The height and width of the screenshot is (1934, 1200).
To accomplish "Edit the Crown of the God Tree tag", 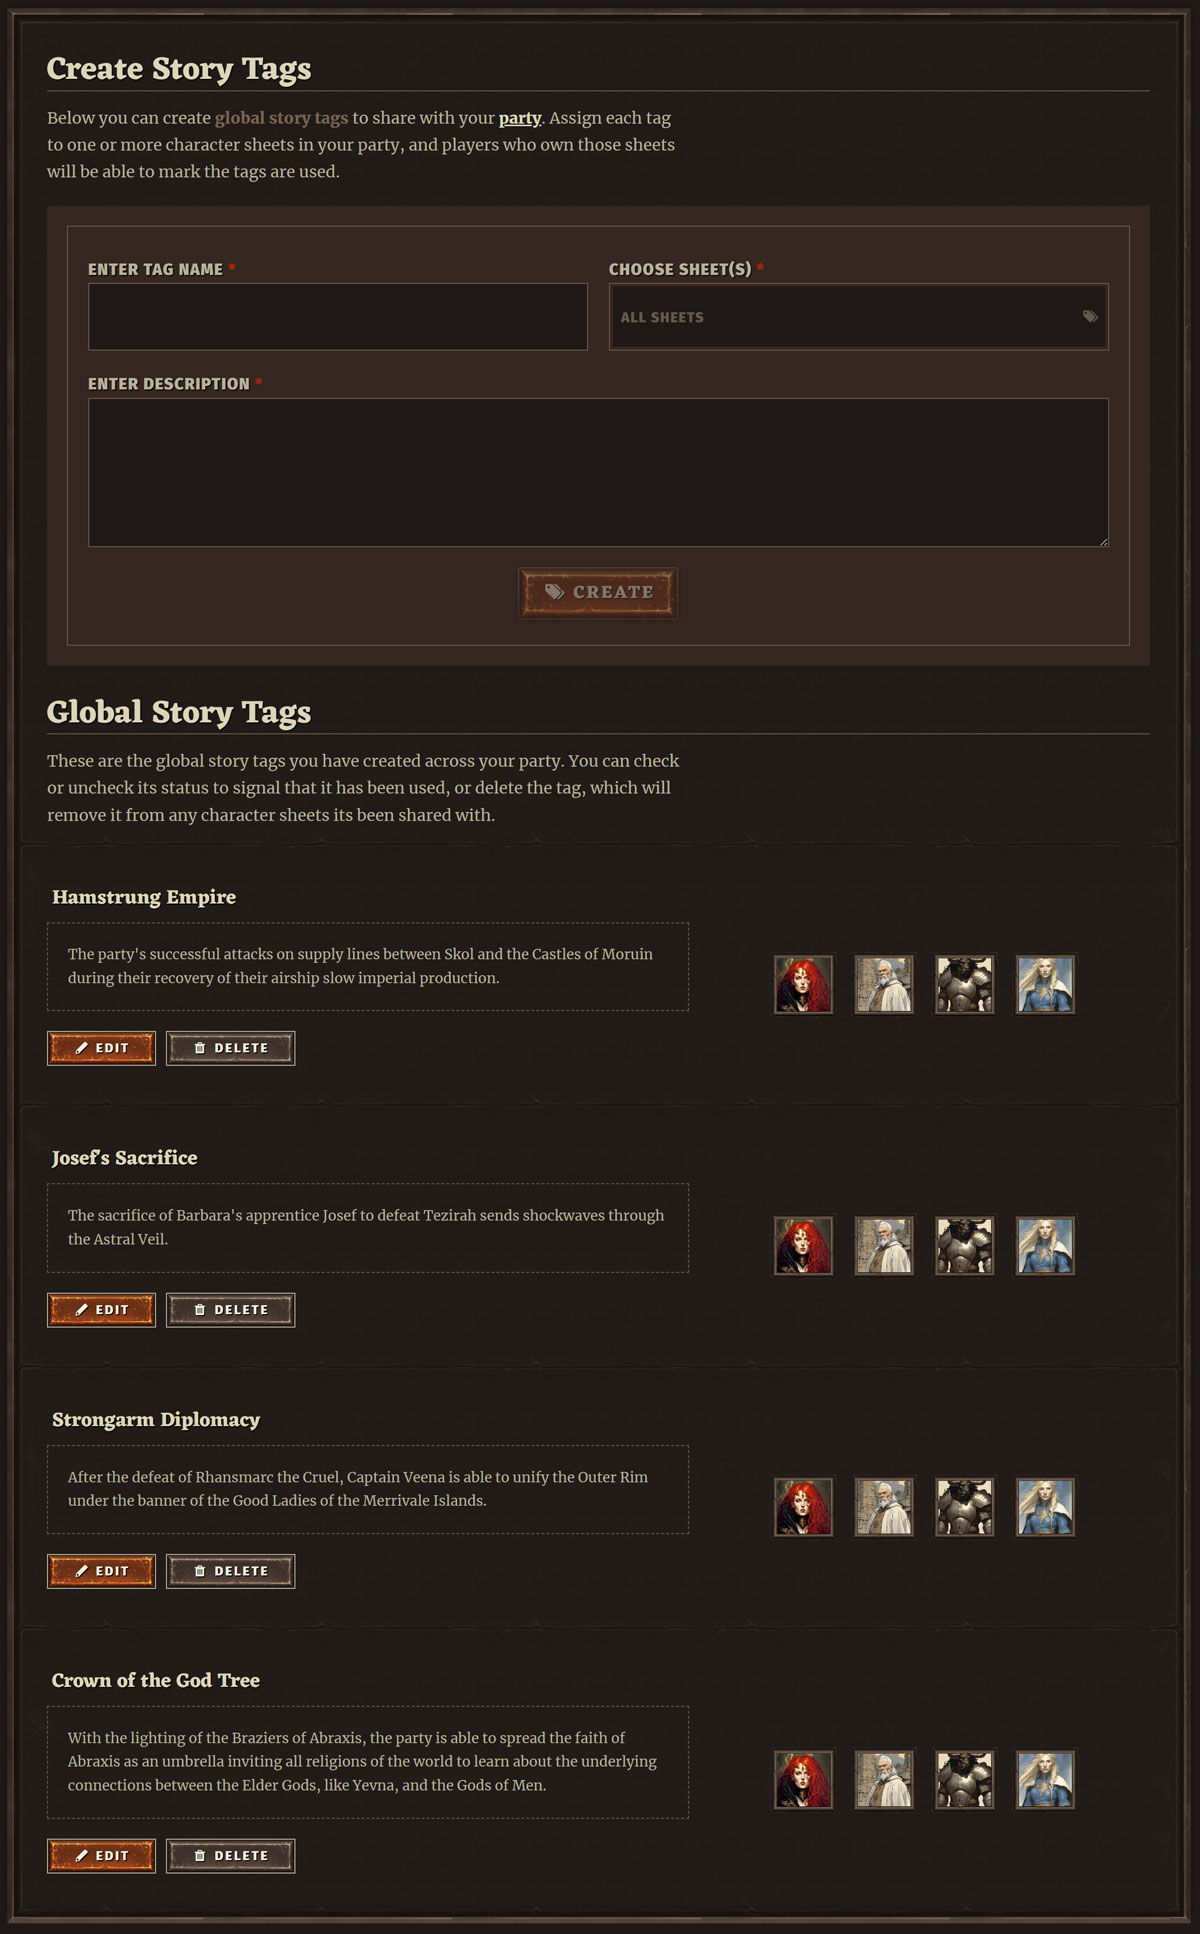I will (101, 1856).
